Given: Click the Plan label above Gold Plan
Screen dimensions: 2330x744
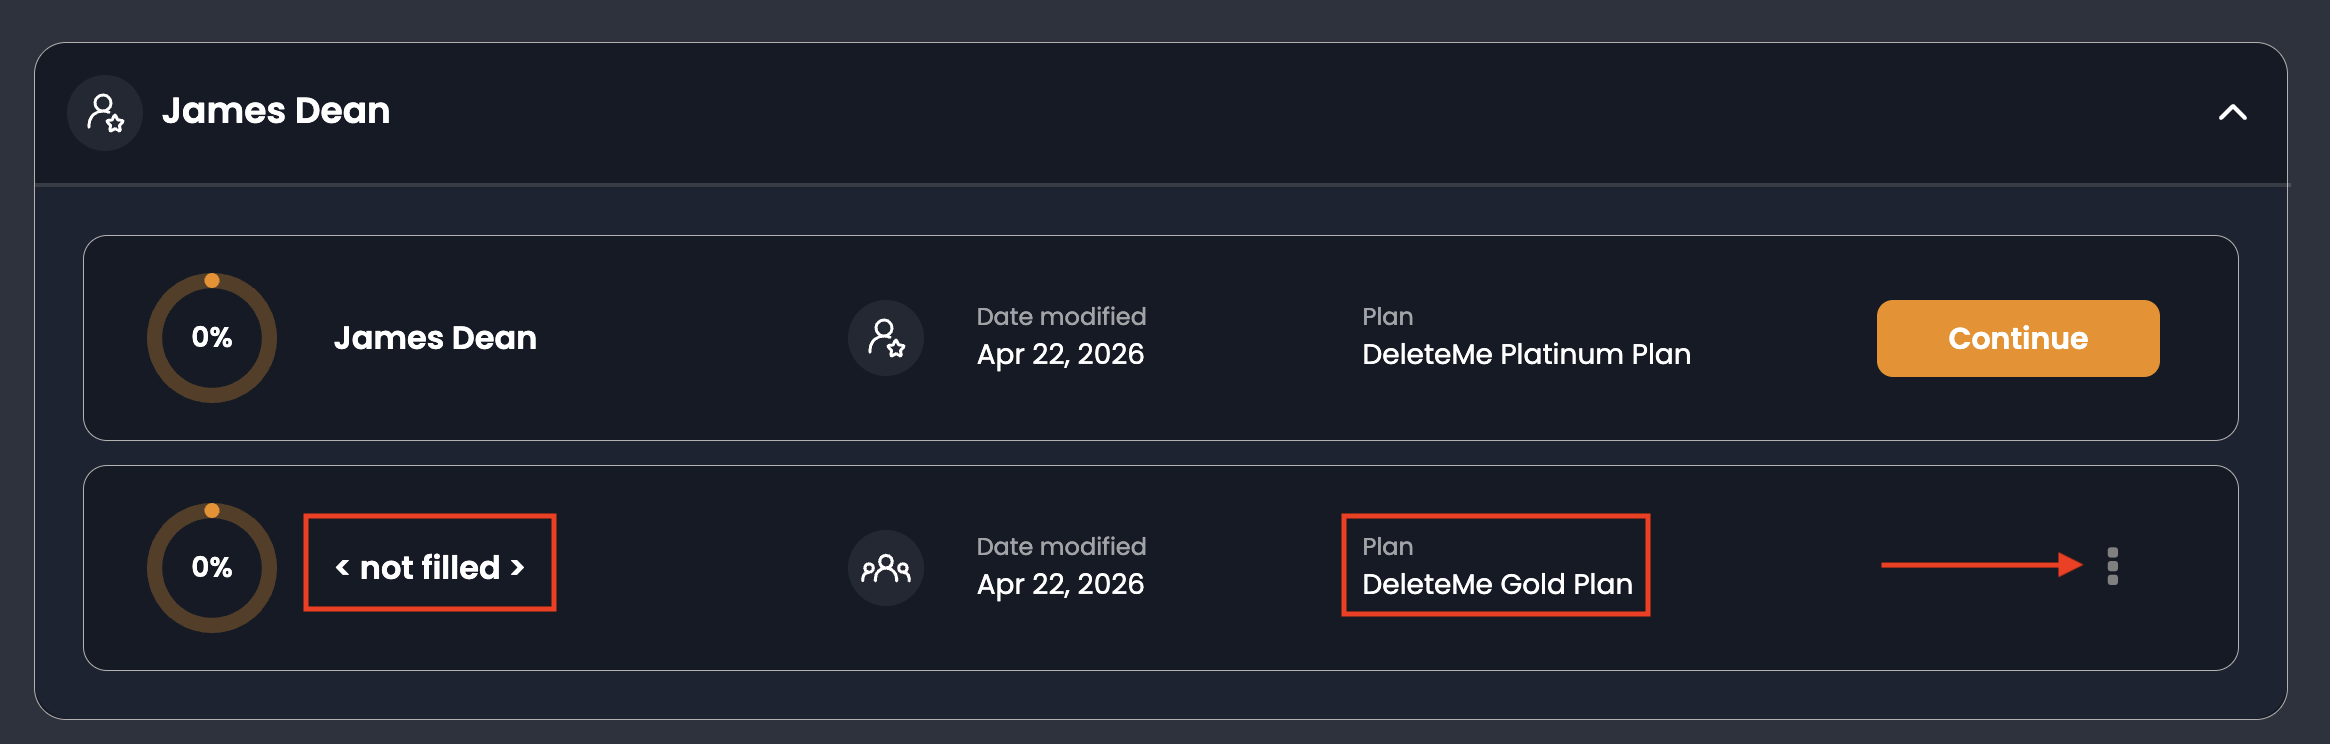Looking at the screenshot, I should pyautogui.click(x=1387, y=547).
